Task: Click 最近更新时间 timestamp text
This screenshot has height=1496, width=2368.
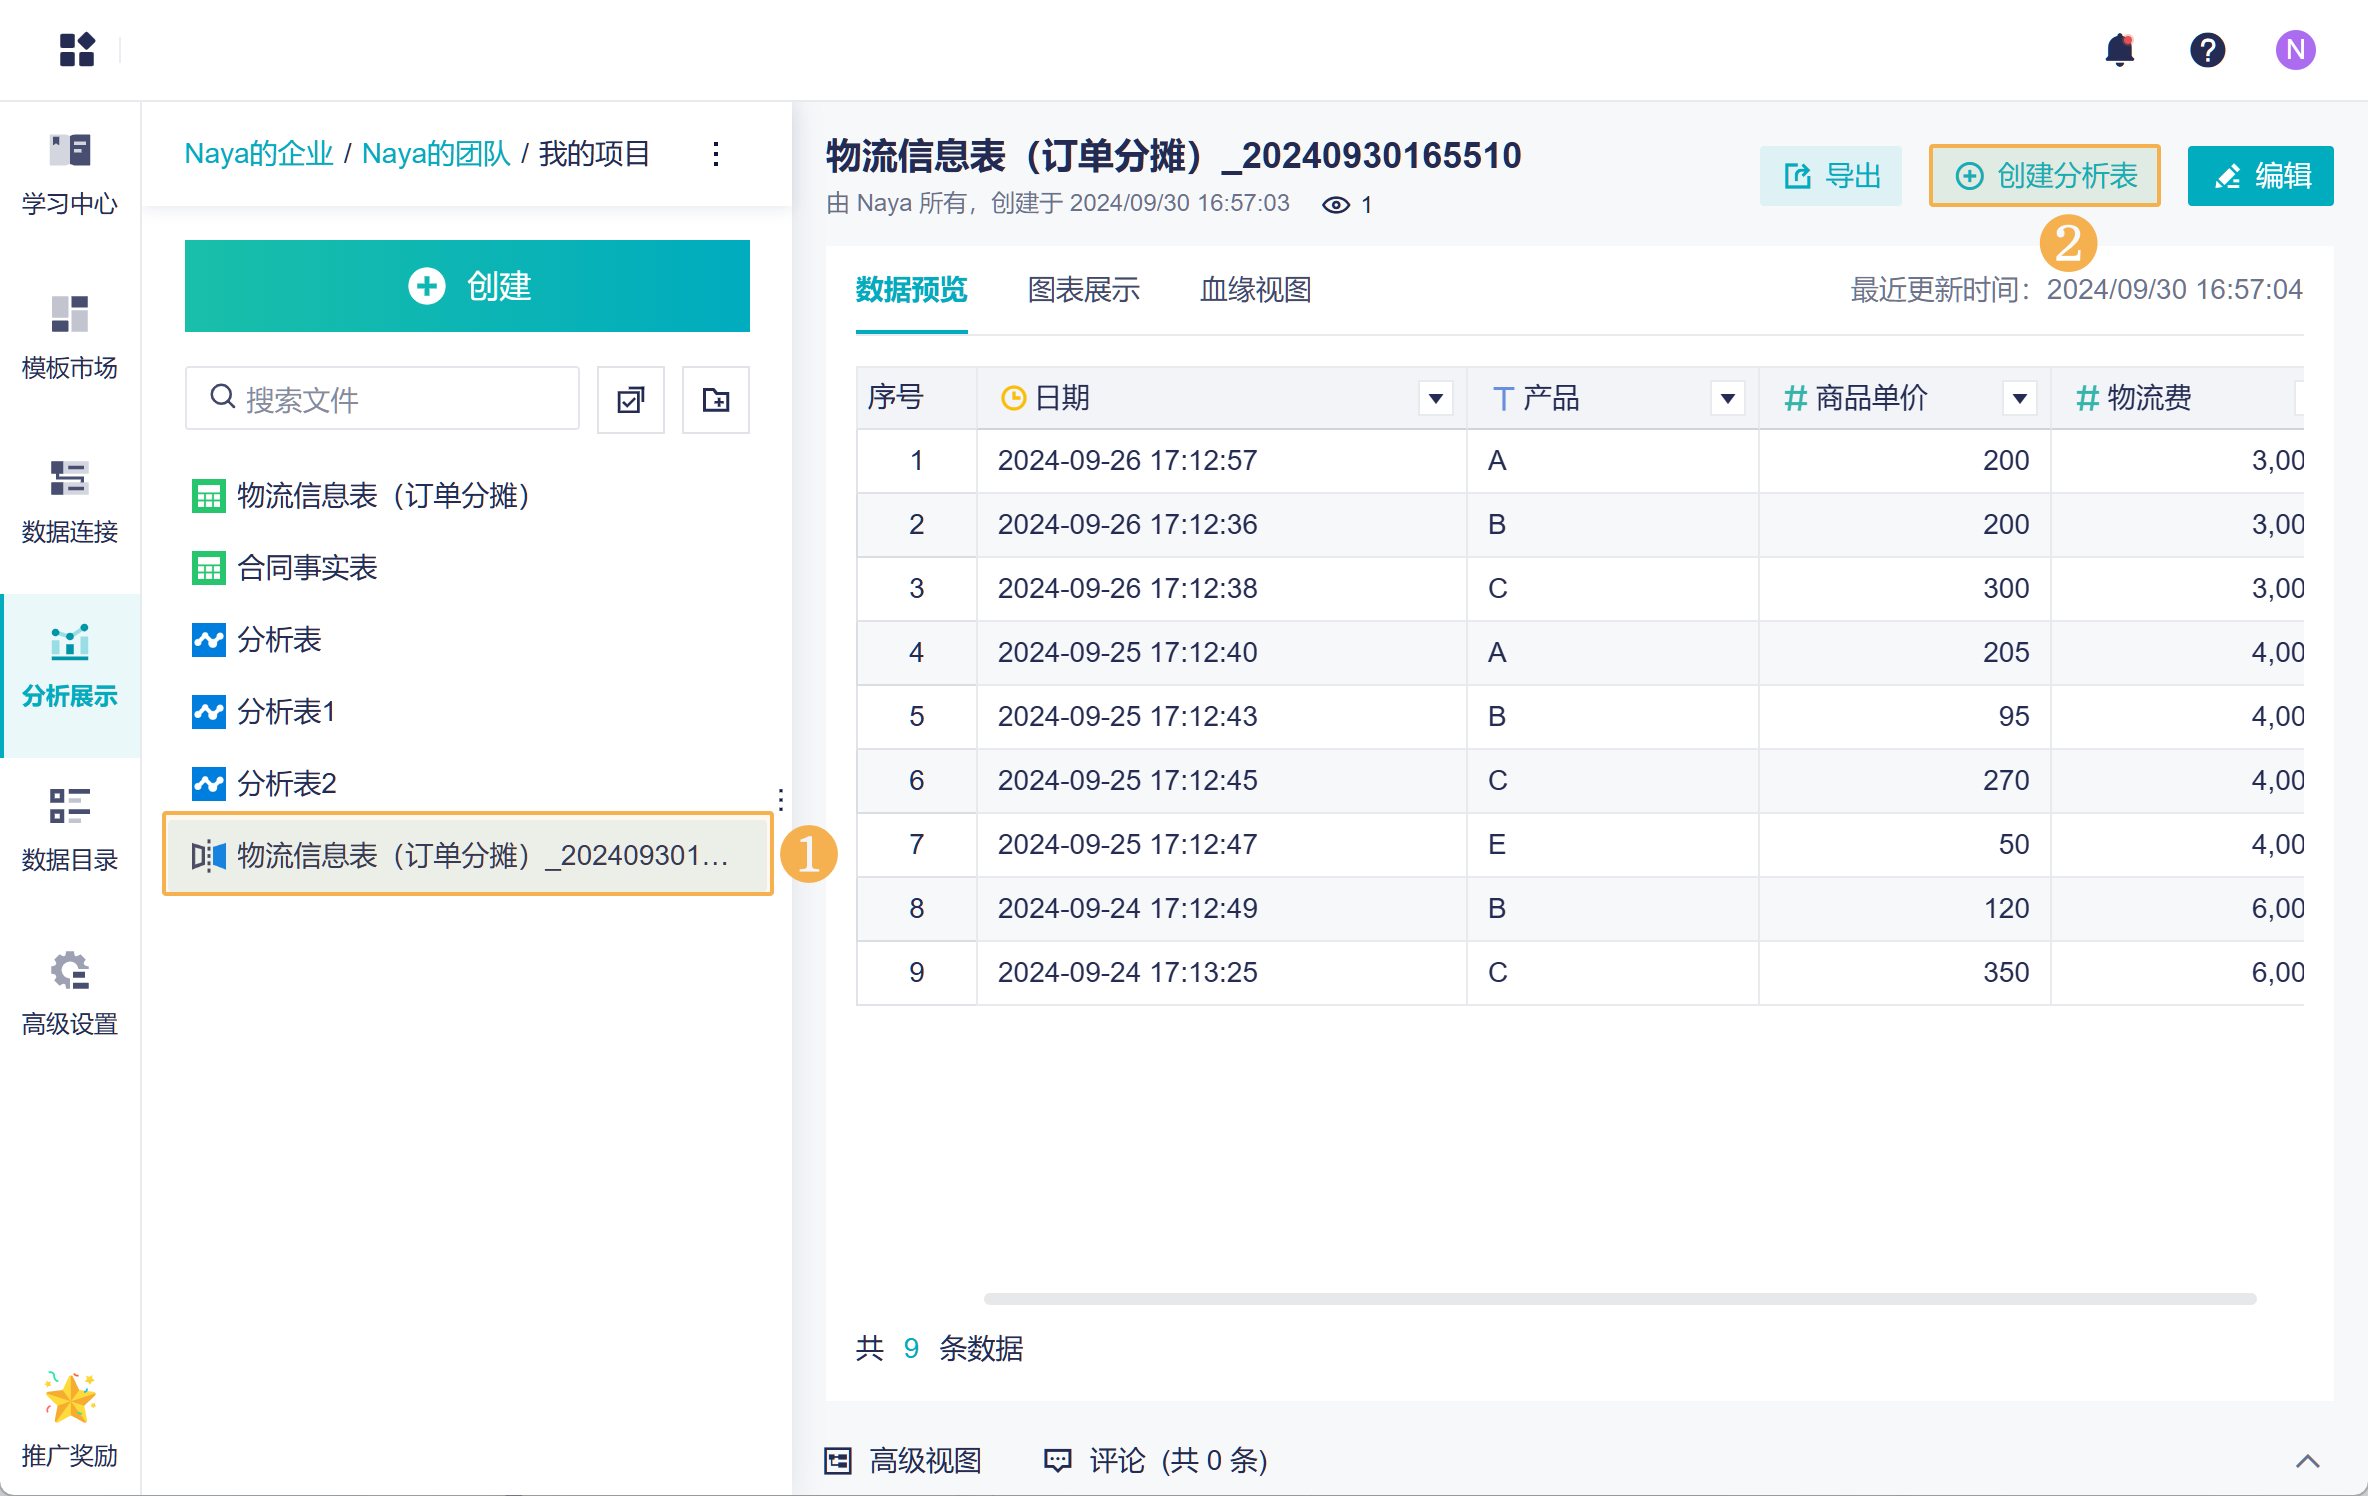Action: pyautogui.click(x=2076, y=290)
